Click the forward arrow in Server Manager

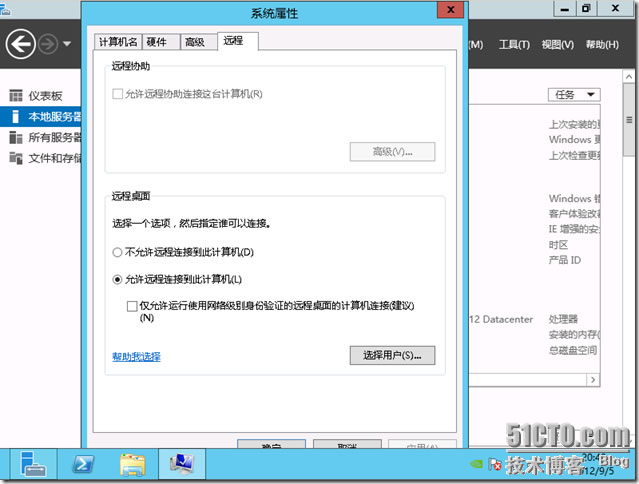48,44
